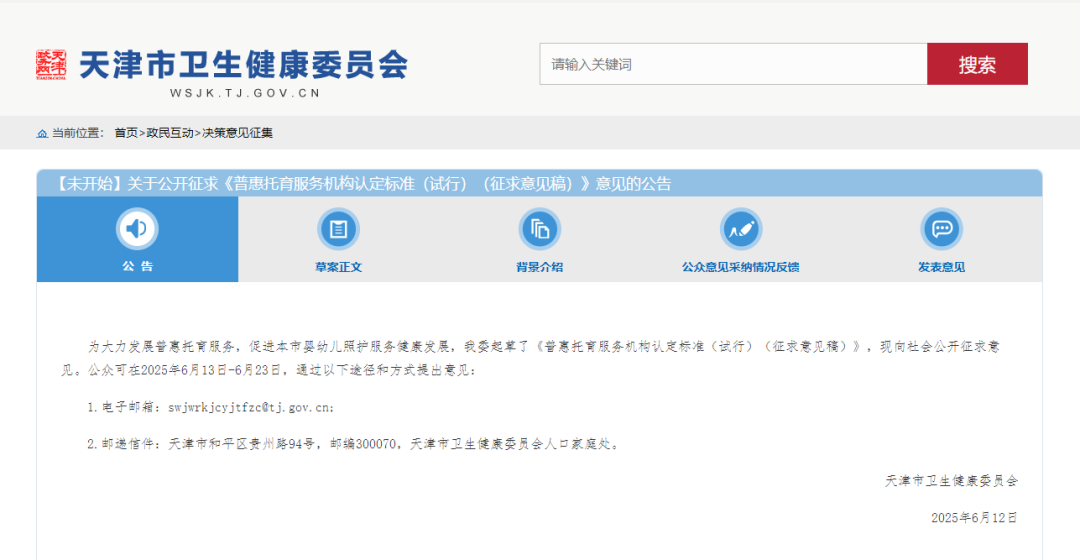Click the signature text 天津市卫生健康委员会
The height and width of the screenshot is (560, 1080).
click(951, 481)
